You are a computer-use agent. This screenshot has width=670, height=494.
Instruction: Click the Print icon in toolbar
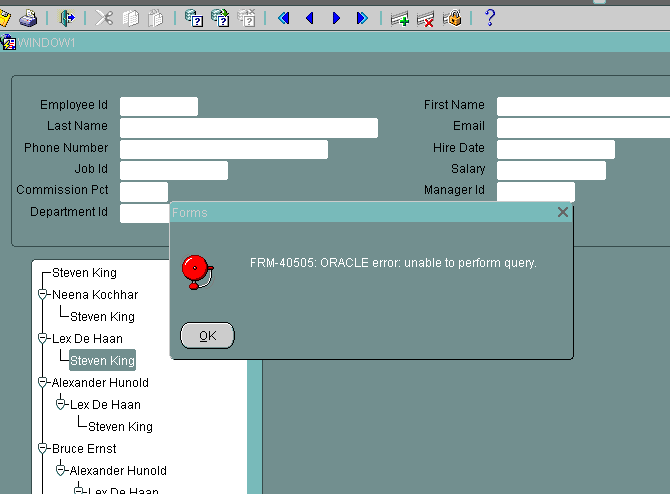[x=29, y=18]
